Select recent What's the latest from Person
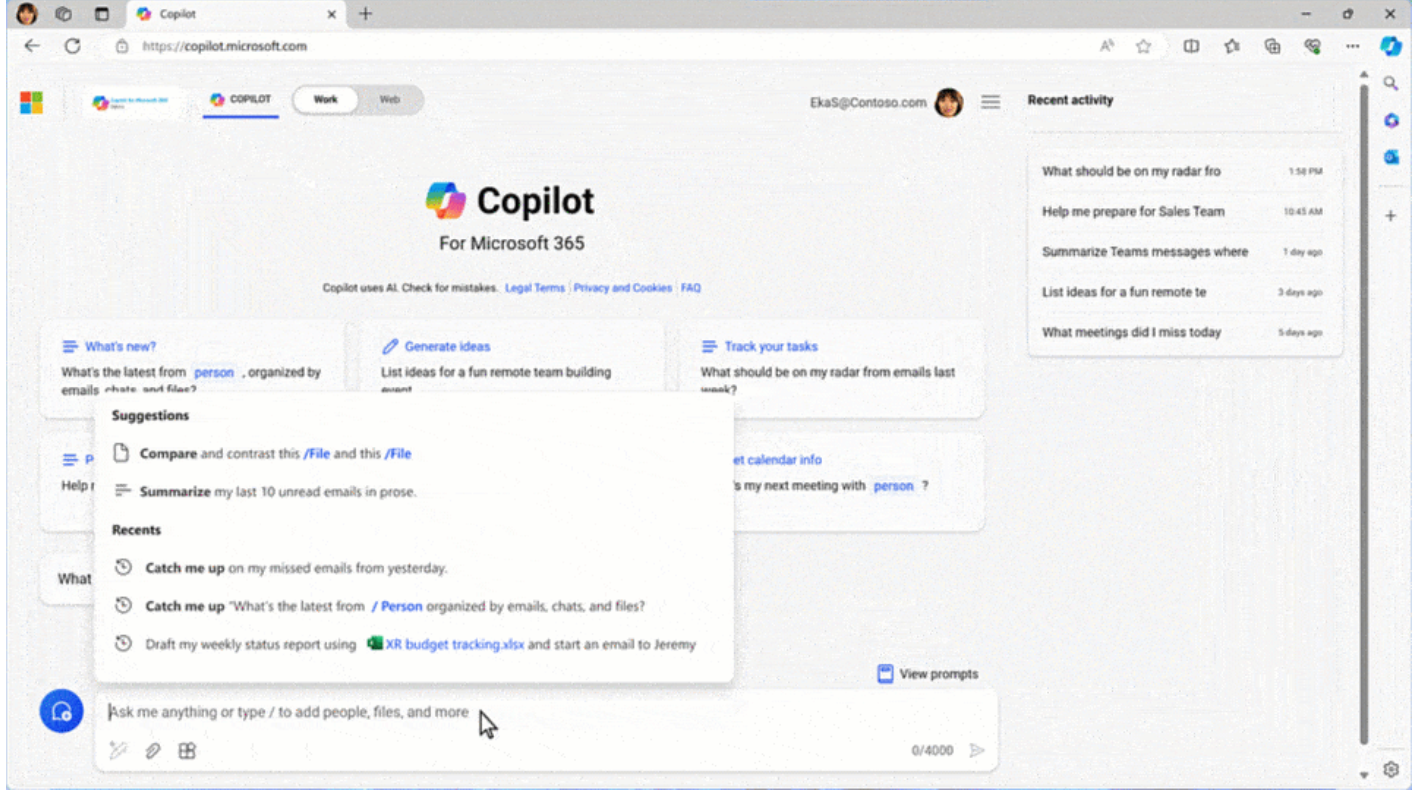This screenshot has height=792, width=1420. pyautogui.click(x=413, y=606)
